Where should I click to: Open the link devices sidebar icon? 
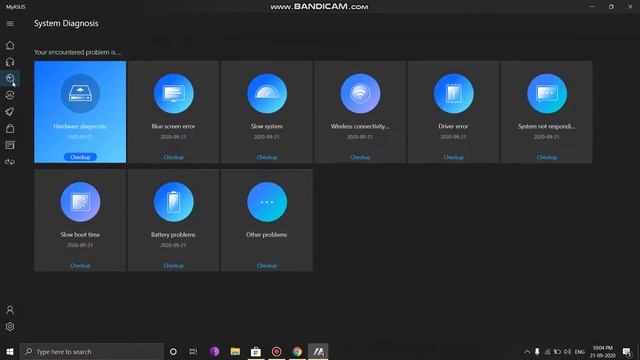pos(10,162)
